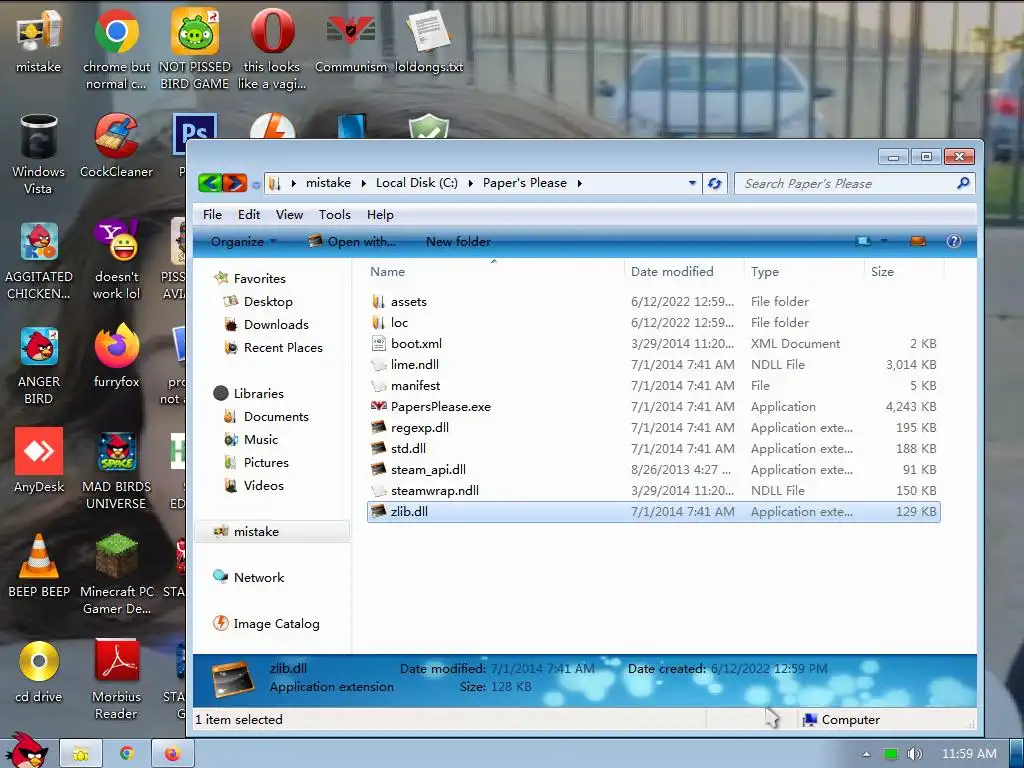The image size is (1024, 768).
Task: Open the File Explorer taskbar icon
Action: point(80,754)
